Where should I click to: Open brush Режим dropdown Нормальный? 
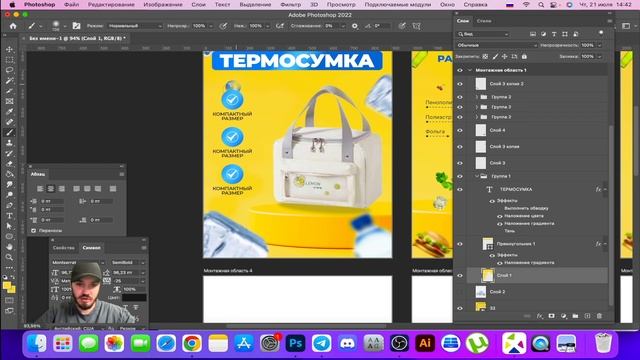point(135,26)
